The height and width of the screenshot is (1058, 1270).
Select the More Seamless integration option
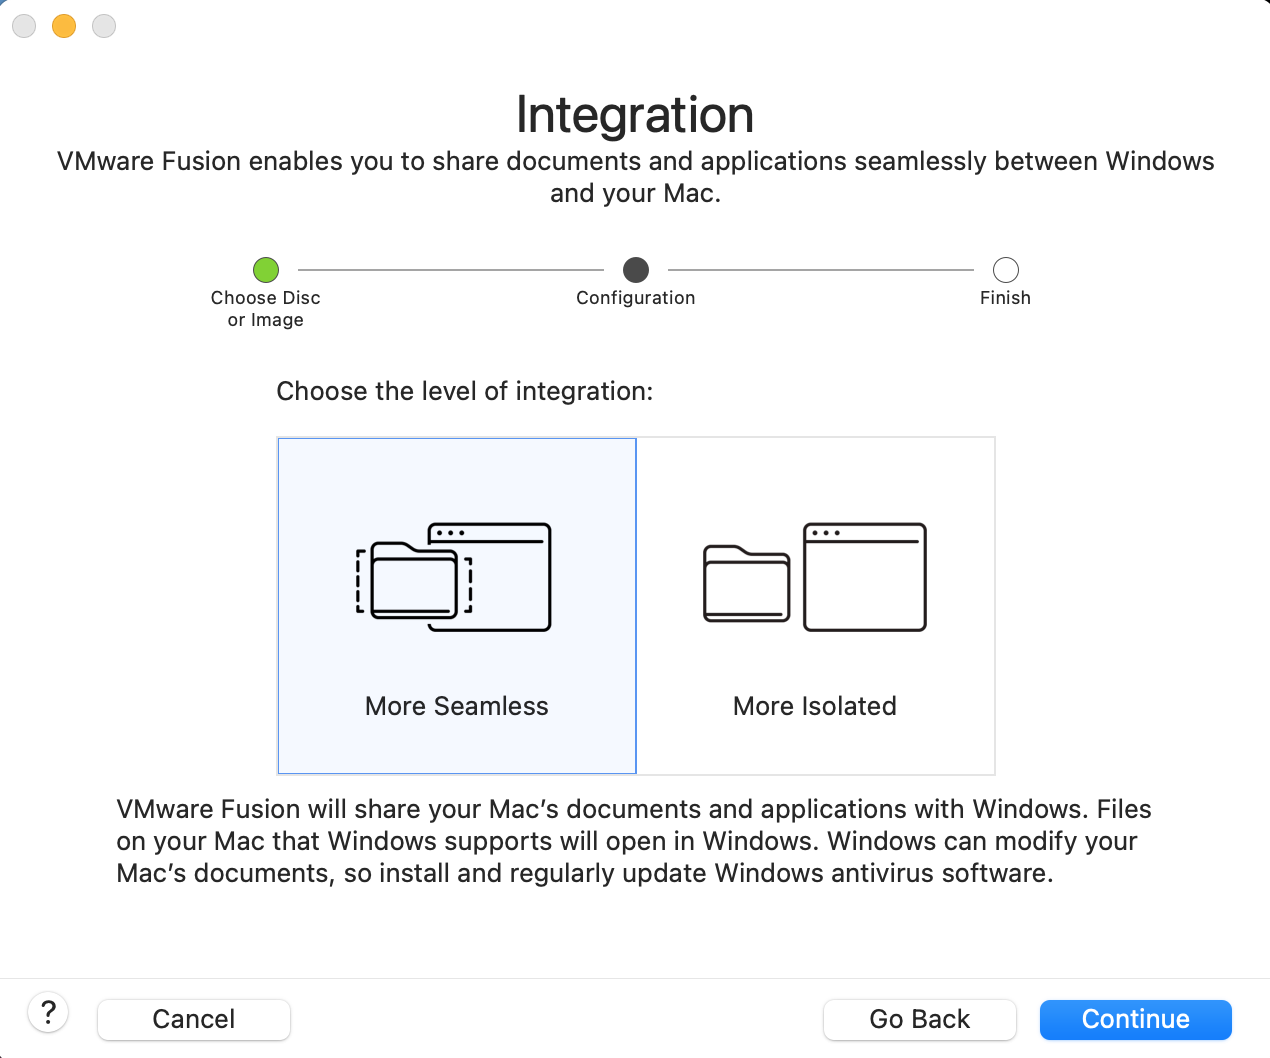[x=457, y=606]
